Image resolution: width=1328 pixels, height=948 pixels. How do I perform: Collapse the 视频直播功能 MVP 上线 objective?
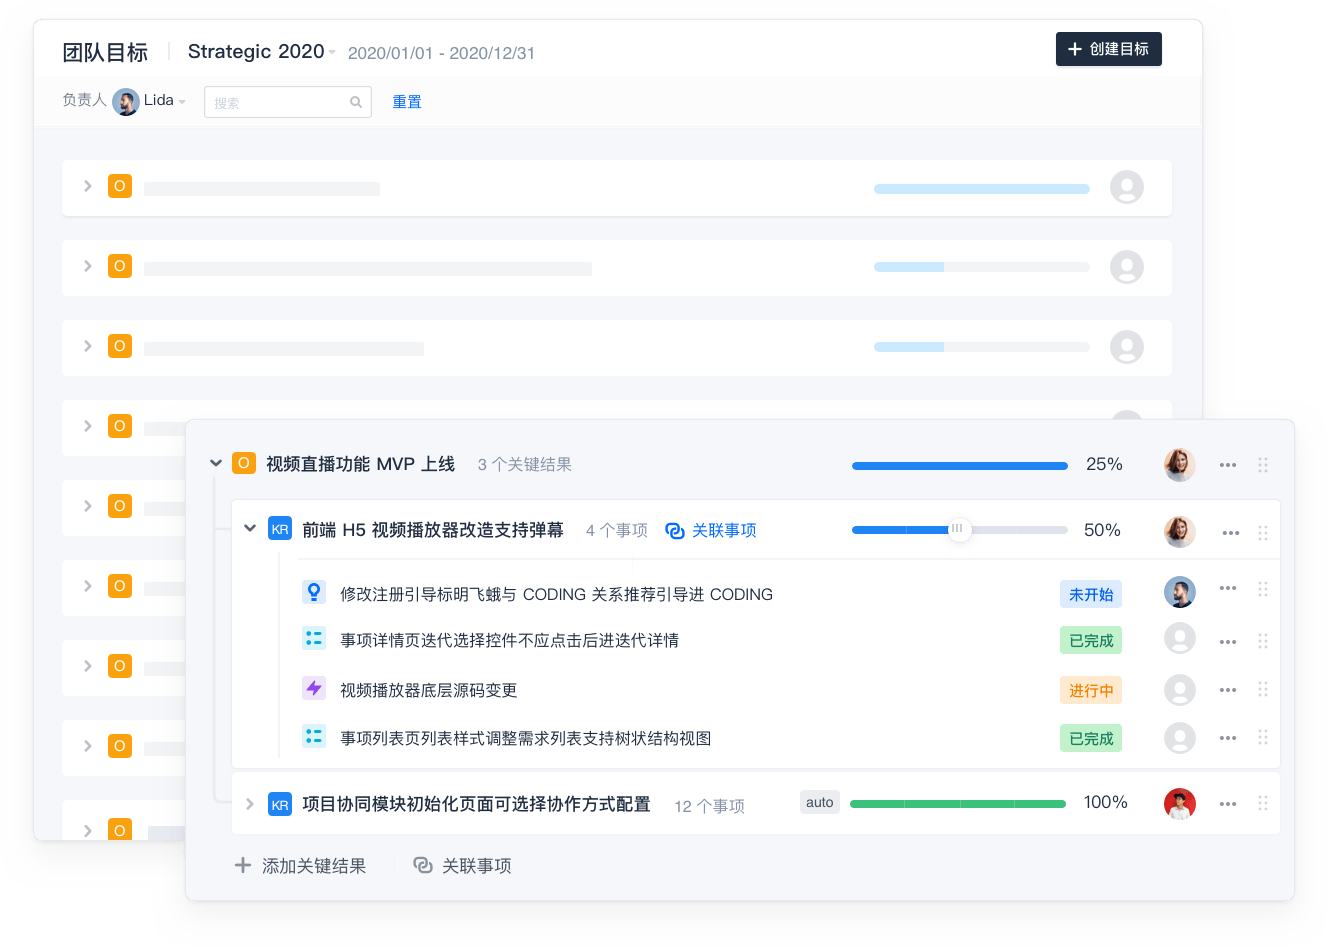click(215, 463)
